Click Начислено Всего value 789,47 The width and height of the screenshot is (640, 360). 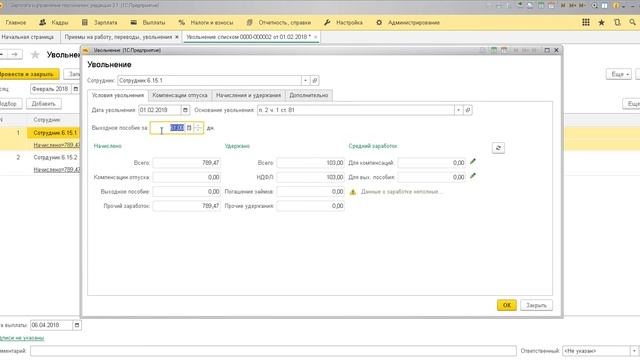pos(187,162)
